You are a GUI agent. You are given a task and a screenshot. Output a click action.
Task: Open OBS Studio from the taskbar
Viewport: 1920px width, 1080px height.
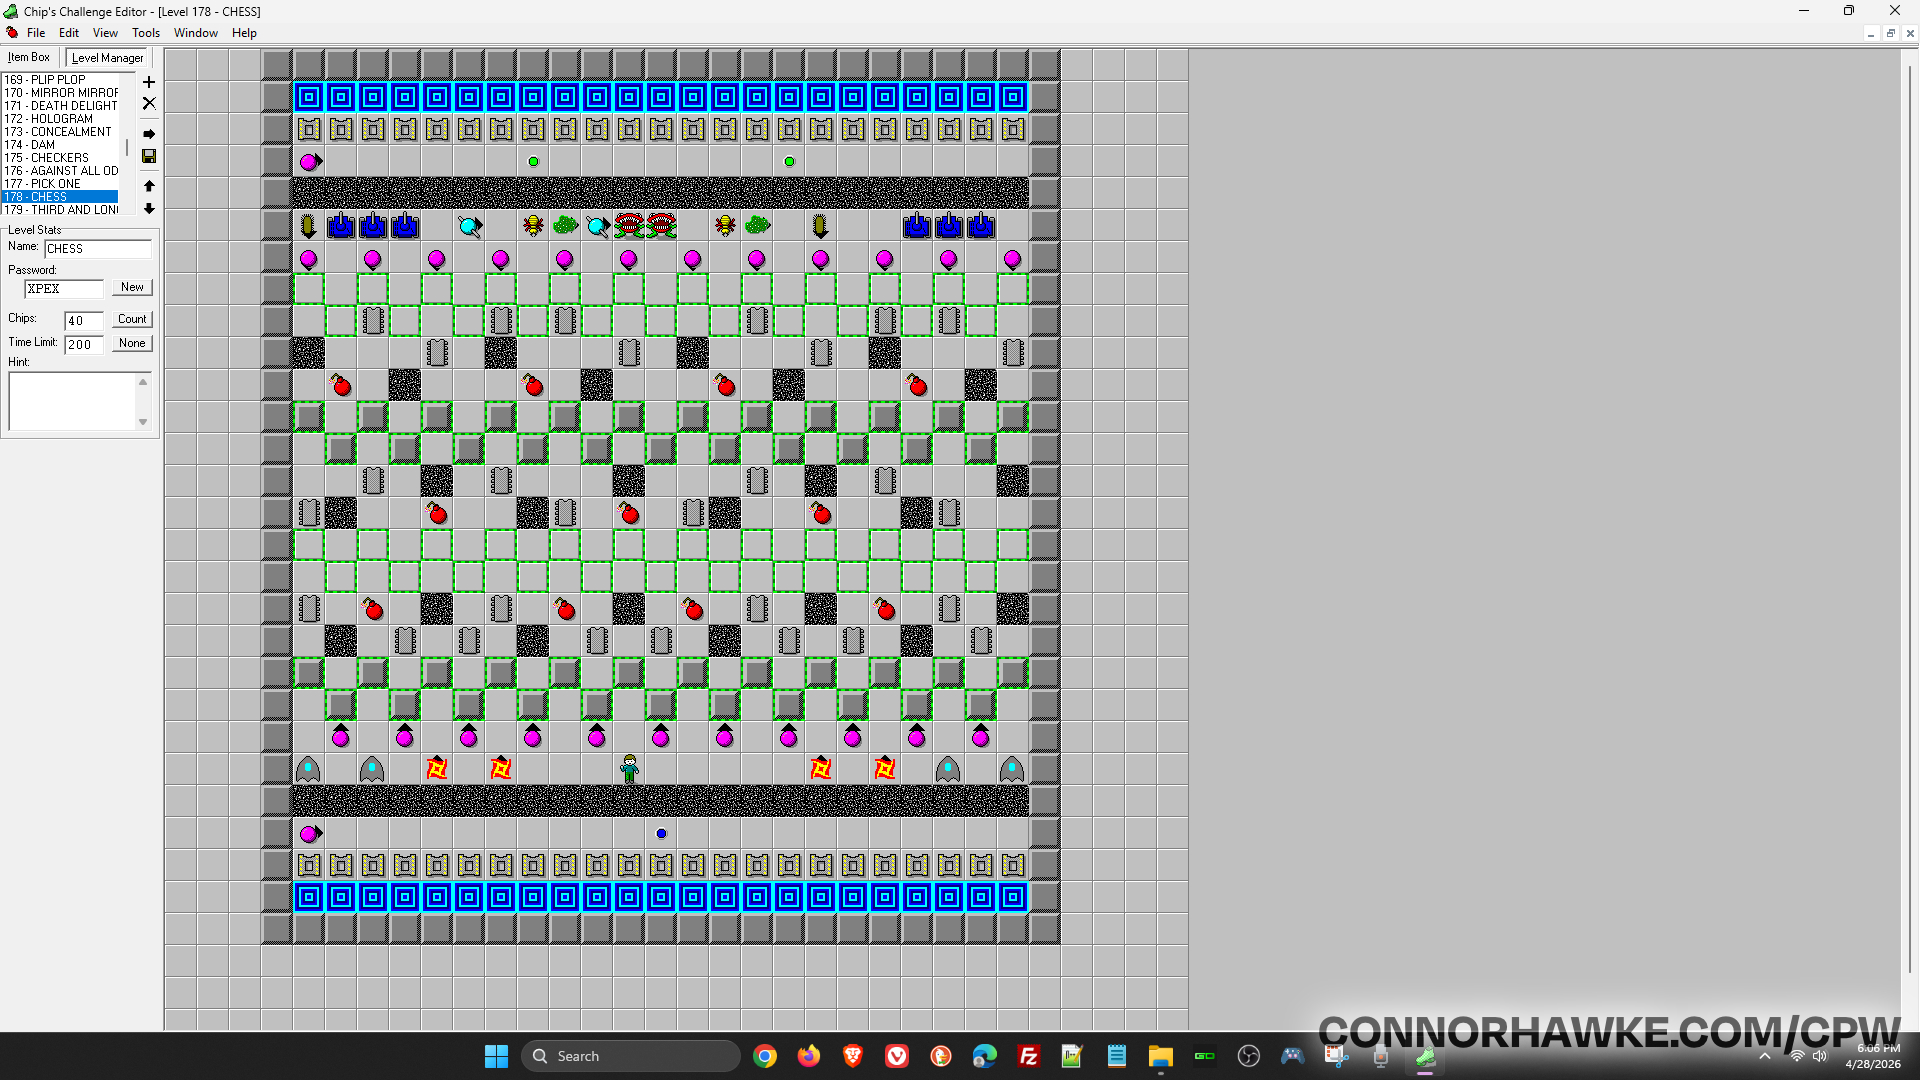[1249, 1056]
